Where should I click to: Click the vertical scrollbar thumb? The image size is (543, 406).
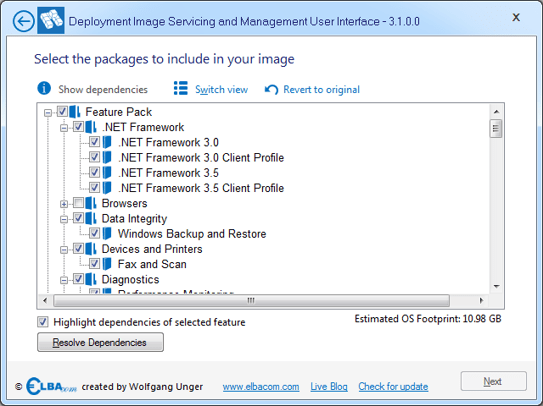[x=496, y=129]
